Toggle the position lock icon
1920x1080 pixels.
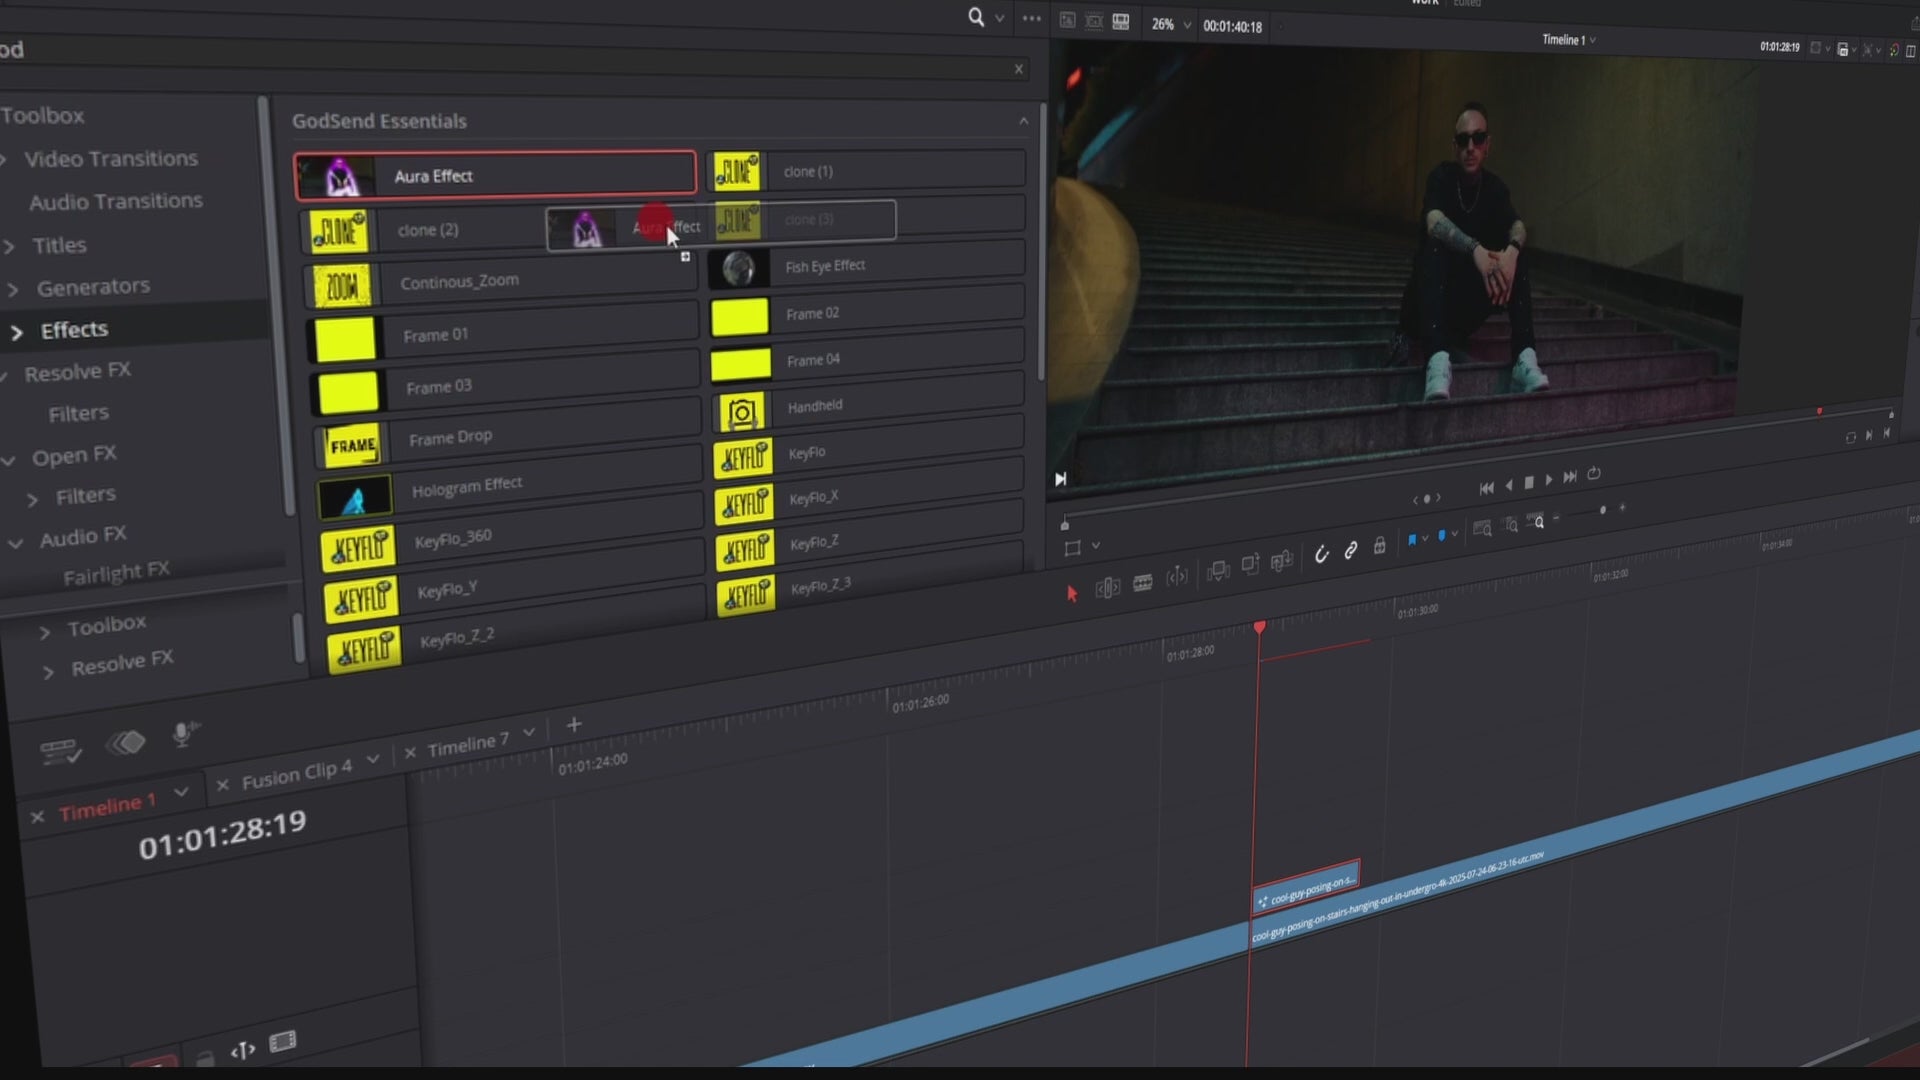[x=1380, y=546]
